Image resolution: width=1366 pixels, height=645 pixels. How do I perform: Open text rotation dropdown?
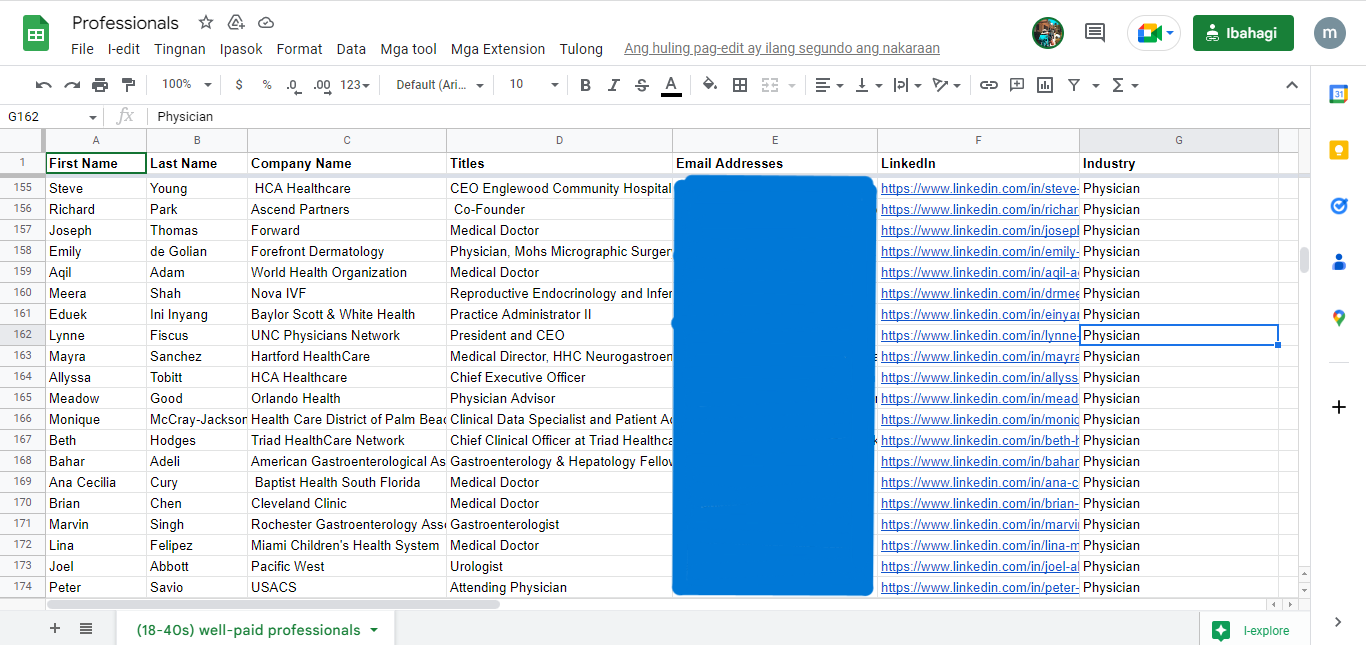click(946, 85)
